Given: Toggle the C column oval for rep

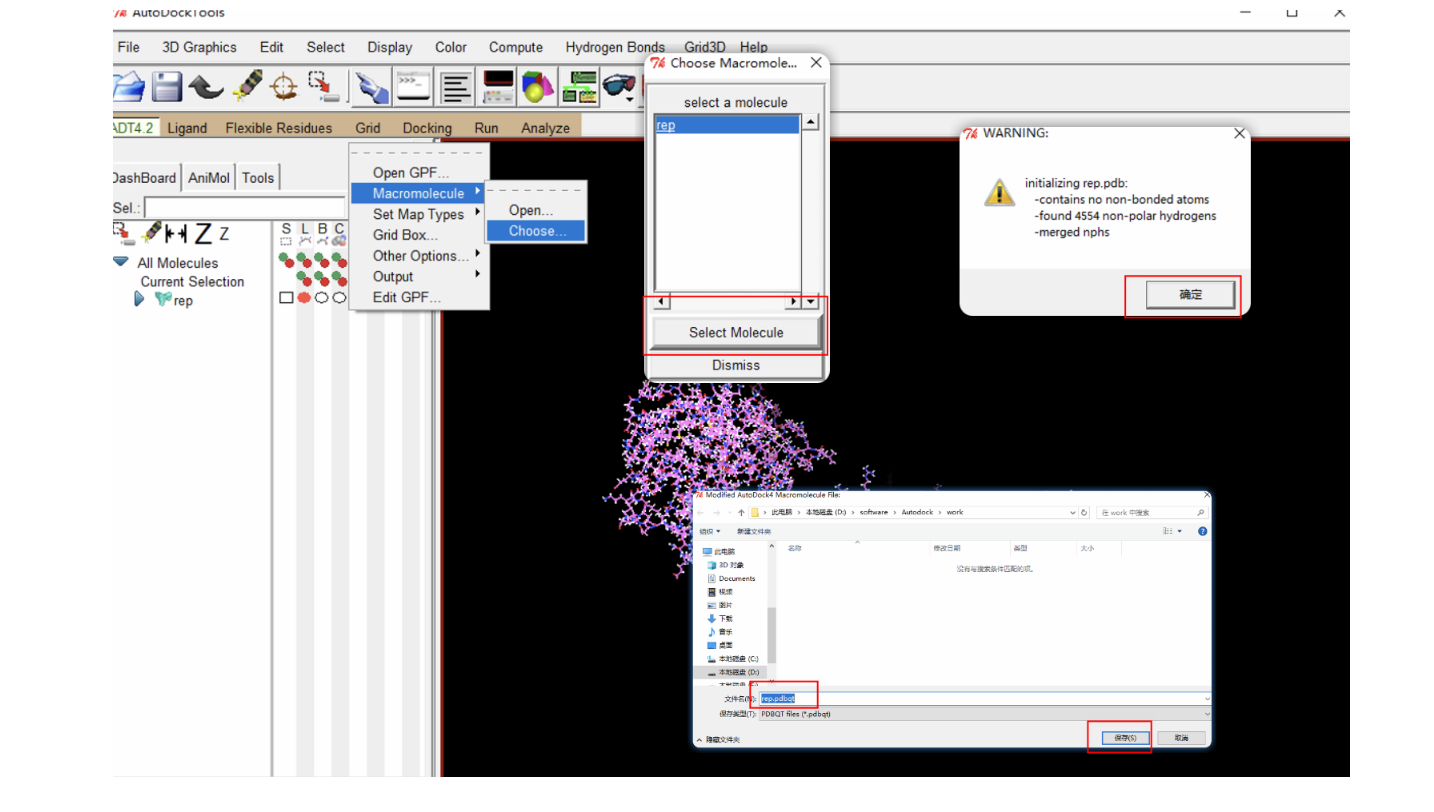Looking at the screenshot, I should [x=339, y=298].
